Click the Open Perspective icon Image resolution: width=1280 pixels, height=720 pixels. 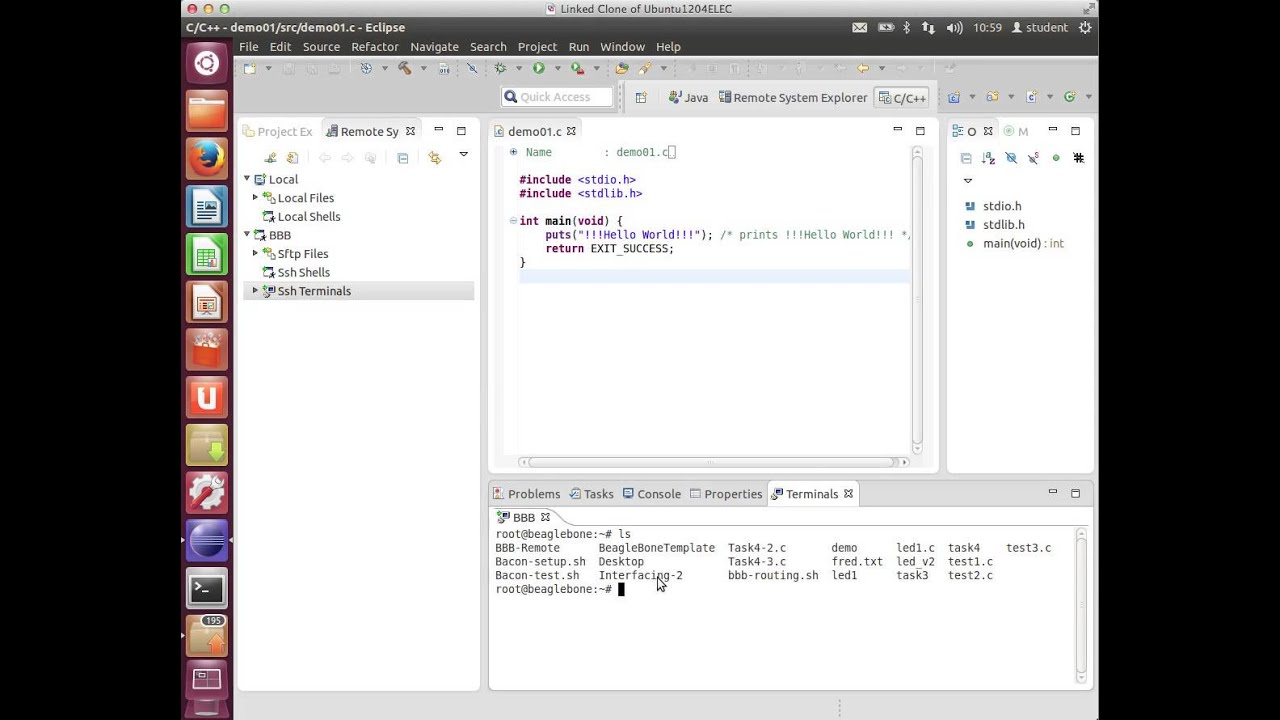click(641, 97)
